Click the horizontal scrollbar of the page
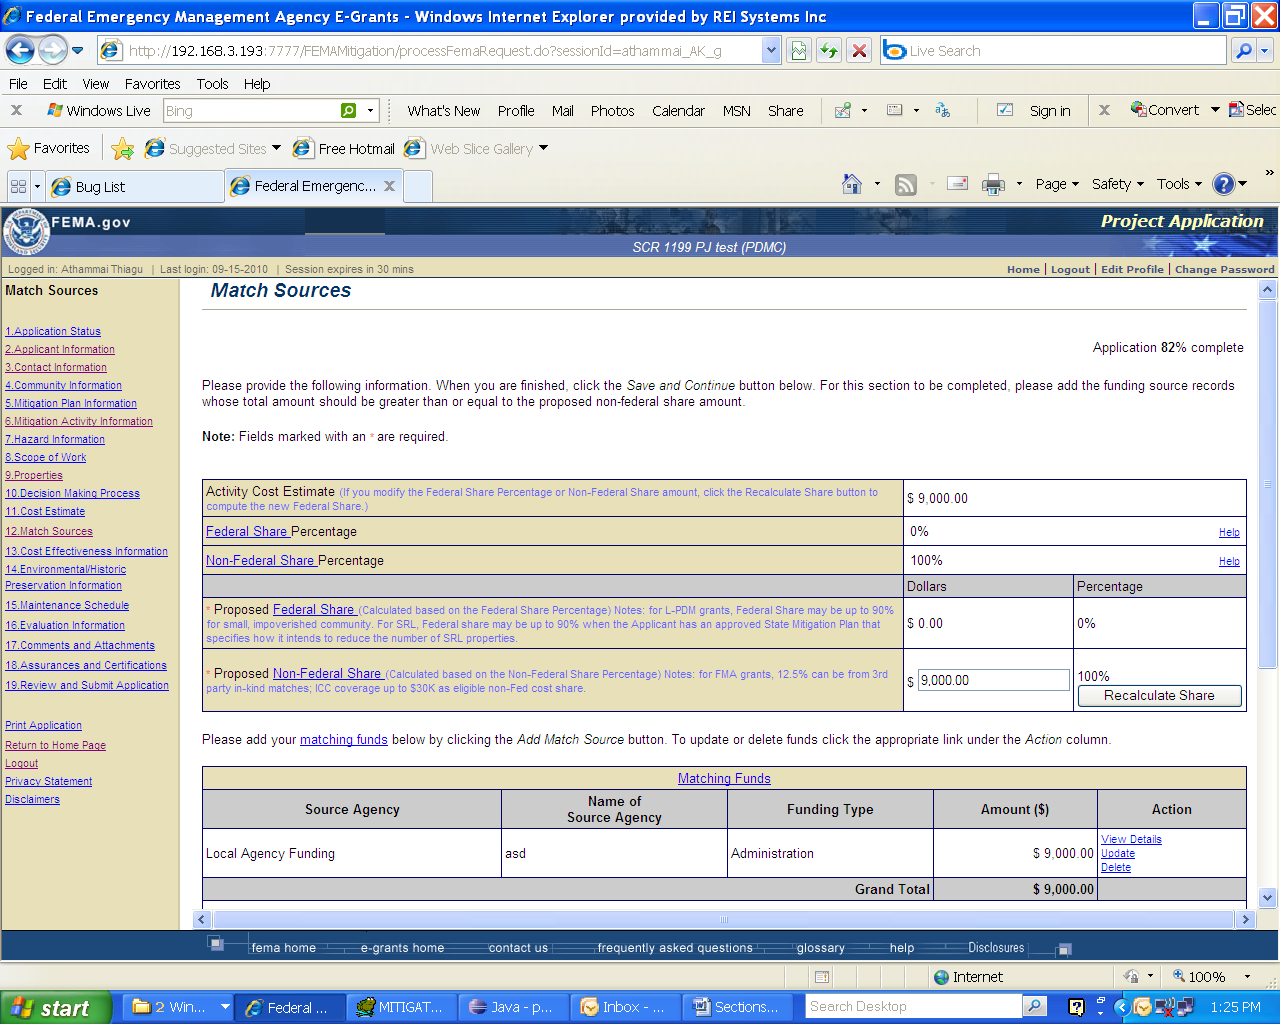The image size is (1280, 1024). tap(724, 919)
